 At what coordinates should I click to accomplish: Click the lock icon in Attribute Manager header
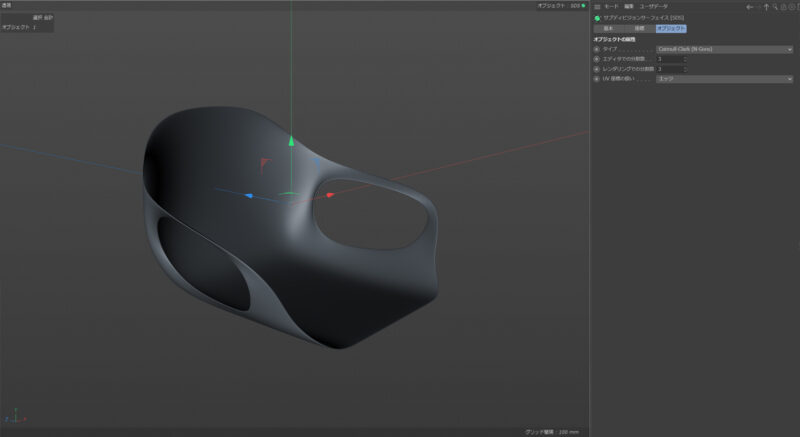pos(783,7)
